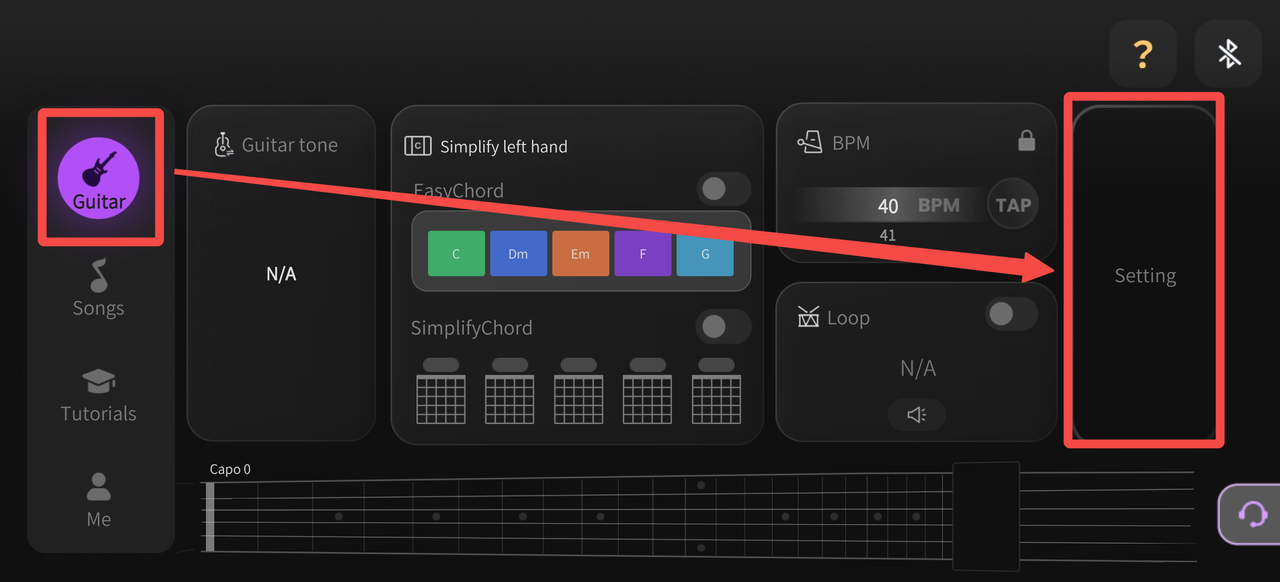
Task: Turn on the SimplifyChord switch
Action: point(723,326)
